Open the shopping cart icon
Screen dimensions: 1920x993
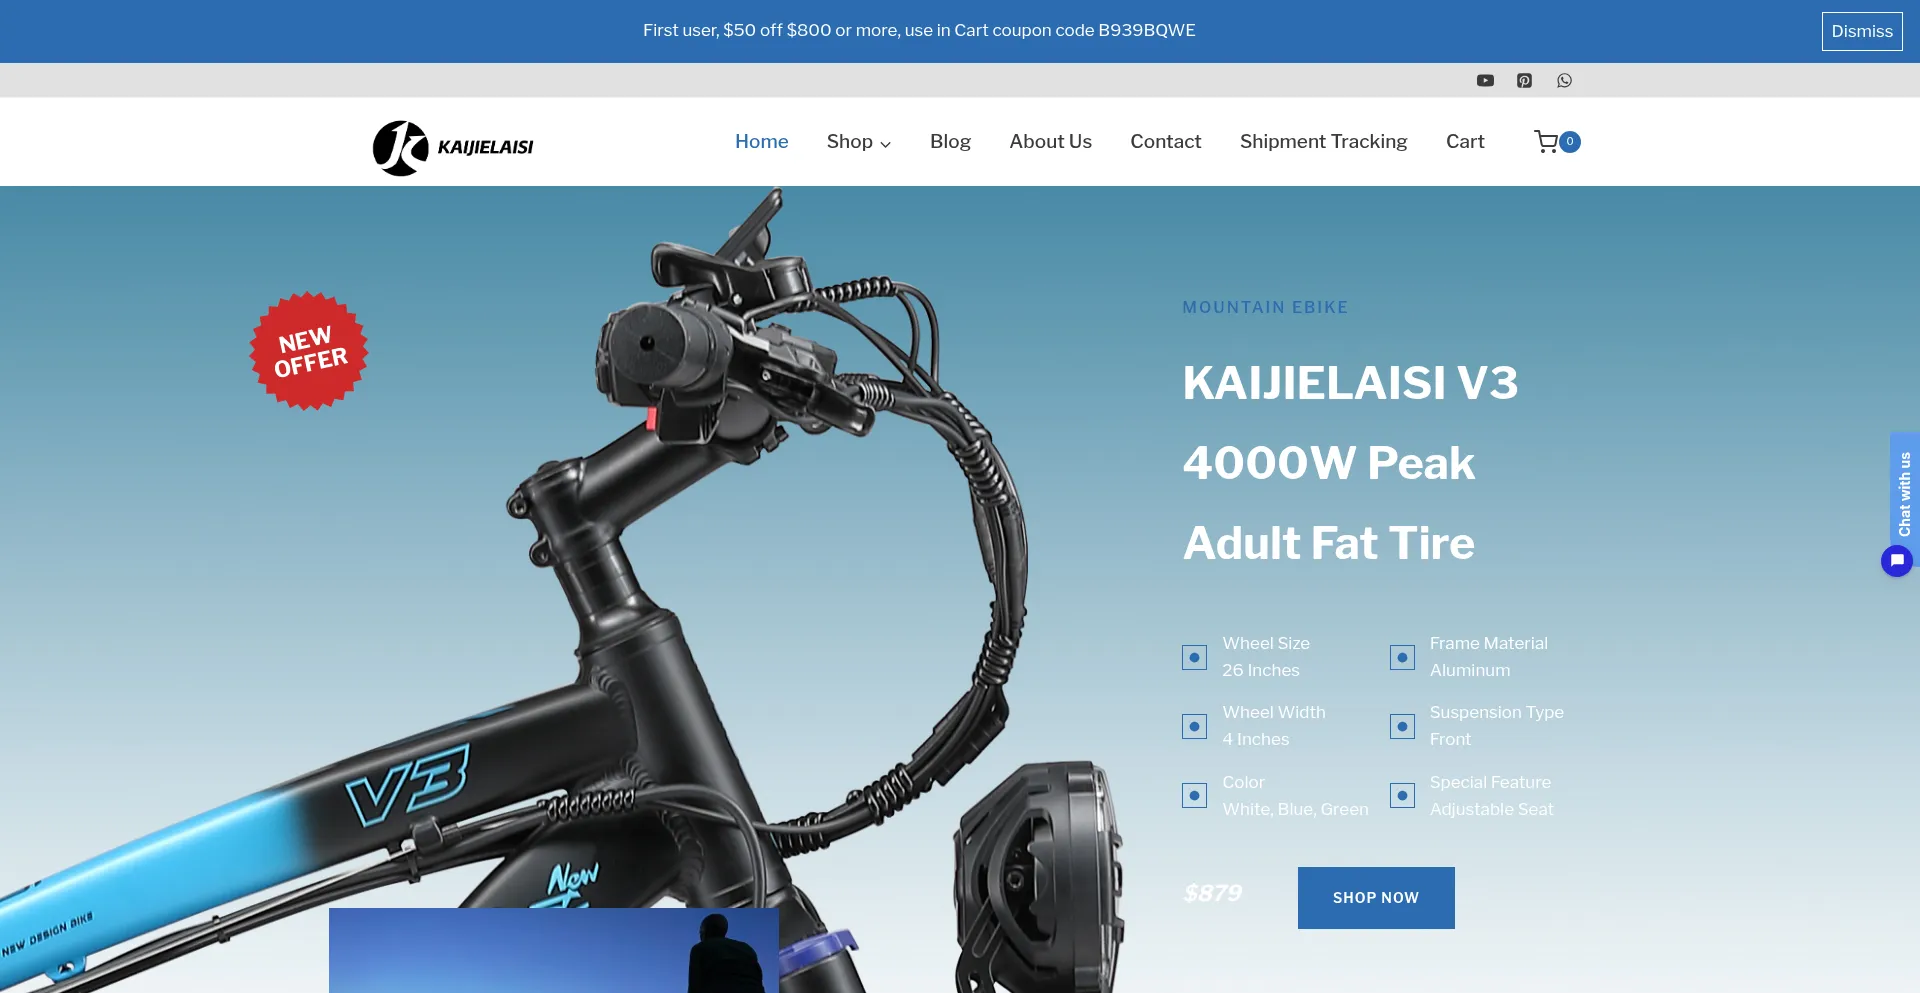(x=1546, y=142)
